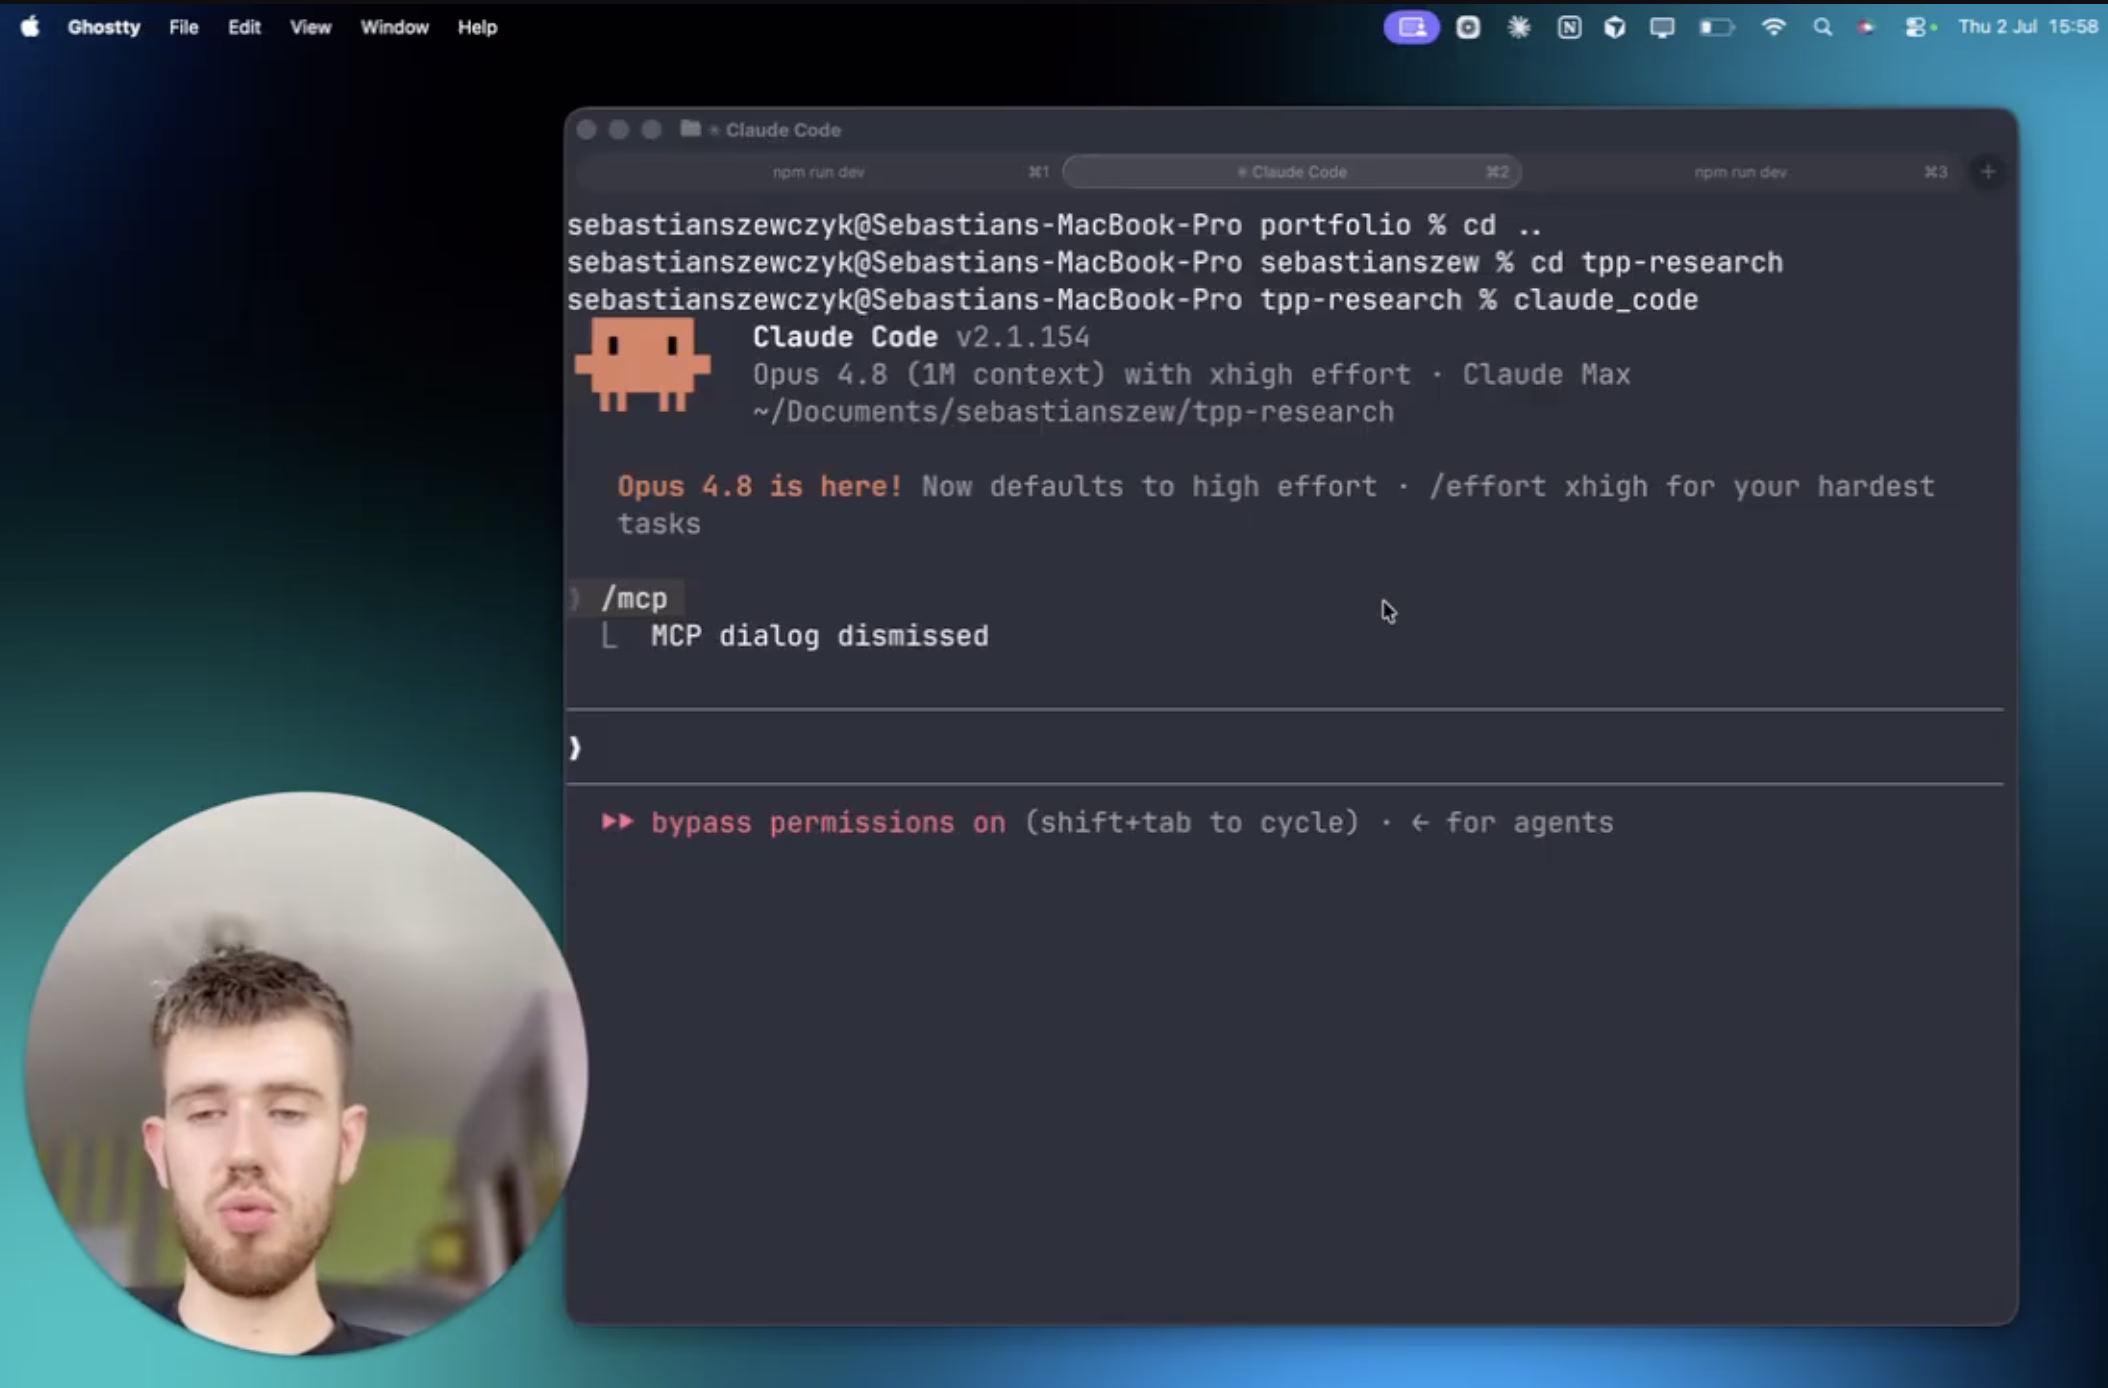Switch to first npm run dev tab

coord(818,172)
